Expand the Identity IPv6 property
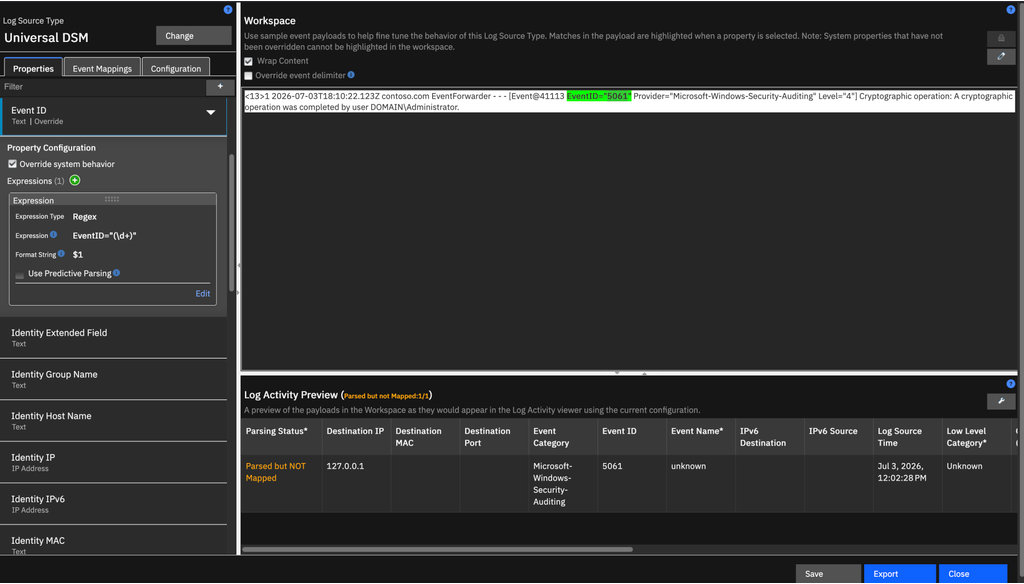 coord(114,504)
